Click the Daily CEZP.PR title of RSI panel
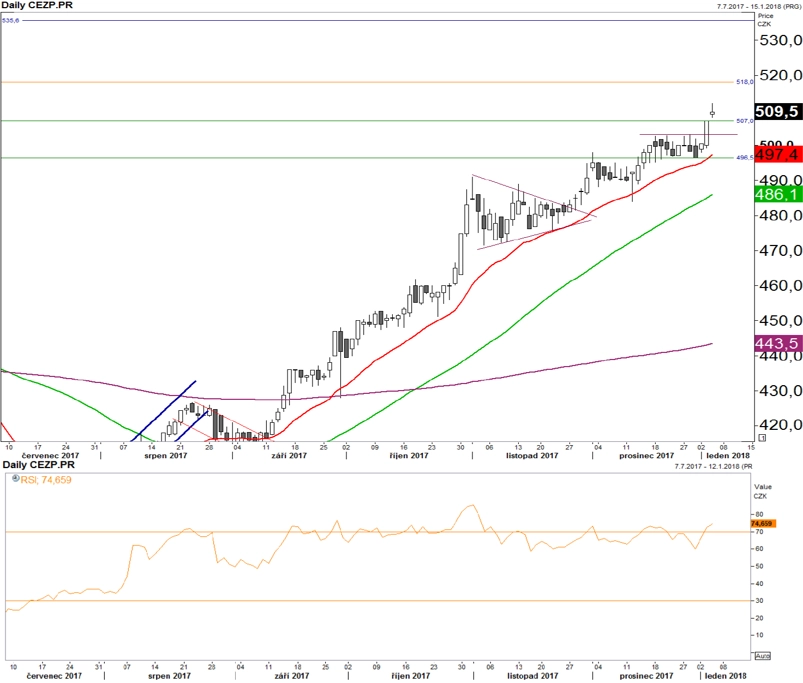This screenshot has height=683, width=803. pos(38,464)
